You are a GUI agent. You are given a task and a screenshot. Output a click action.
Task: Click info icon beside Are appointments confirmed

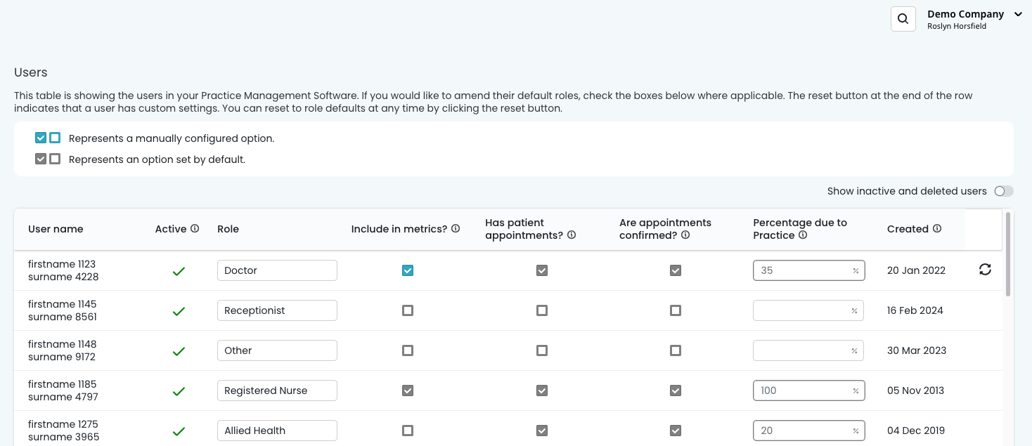(x=686, y=235)
